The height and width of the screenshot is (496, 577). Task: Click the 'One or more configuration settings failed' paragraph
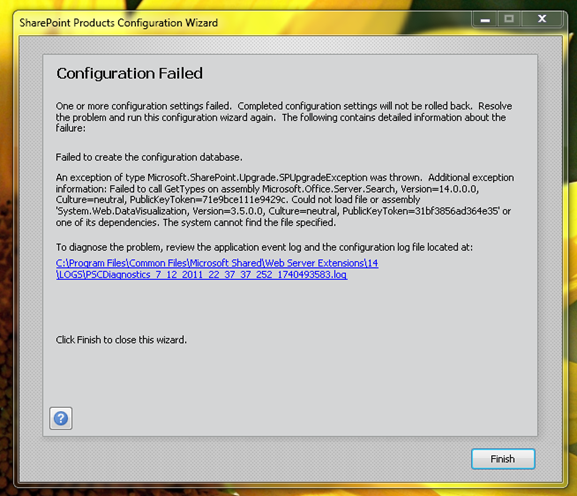point(284,117)
